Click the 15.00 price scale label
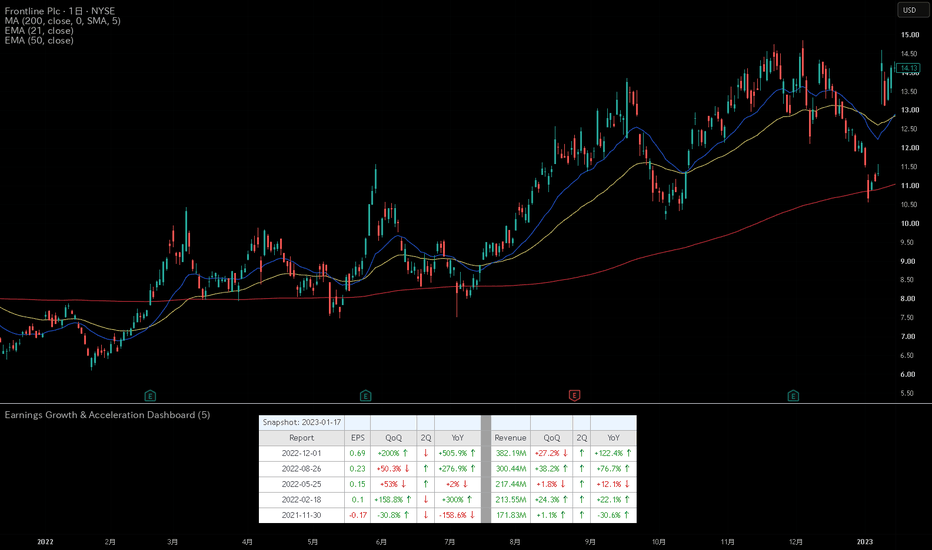932x550 pixels. 909,35
